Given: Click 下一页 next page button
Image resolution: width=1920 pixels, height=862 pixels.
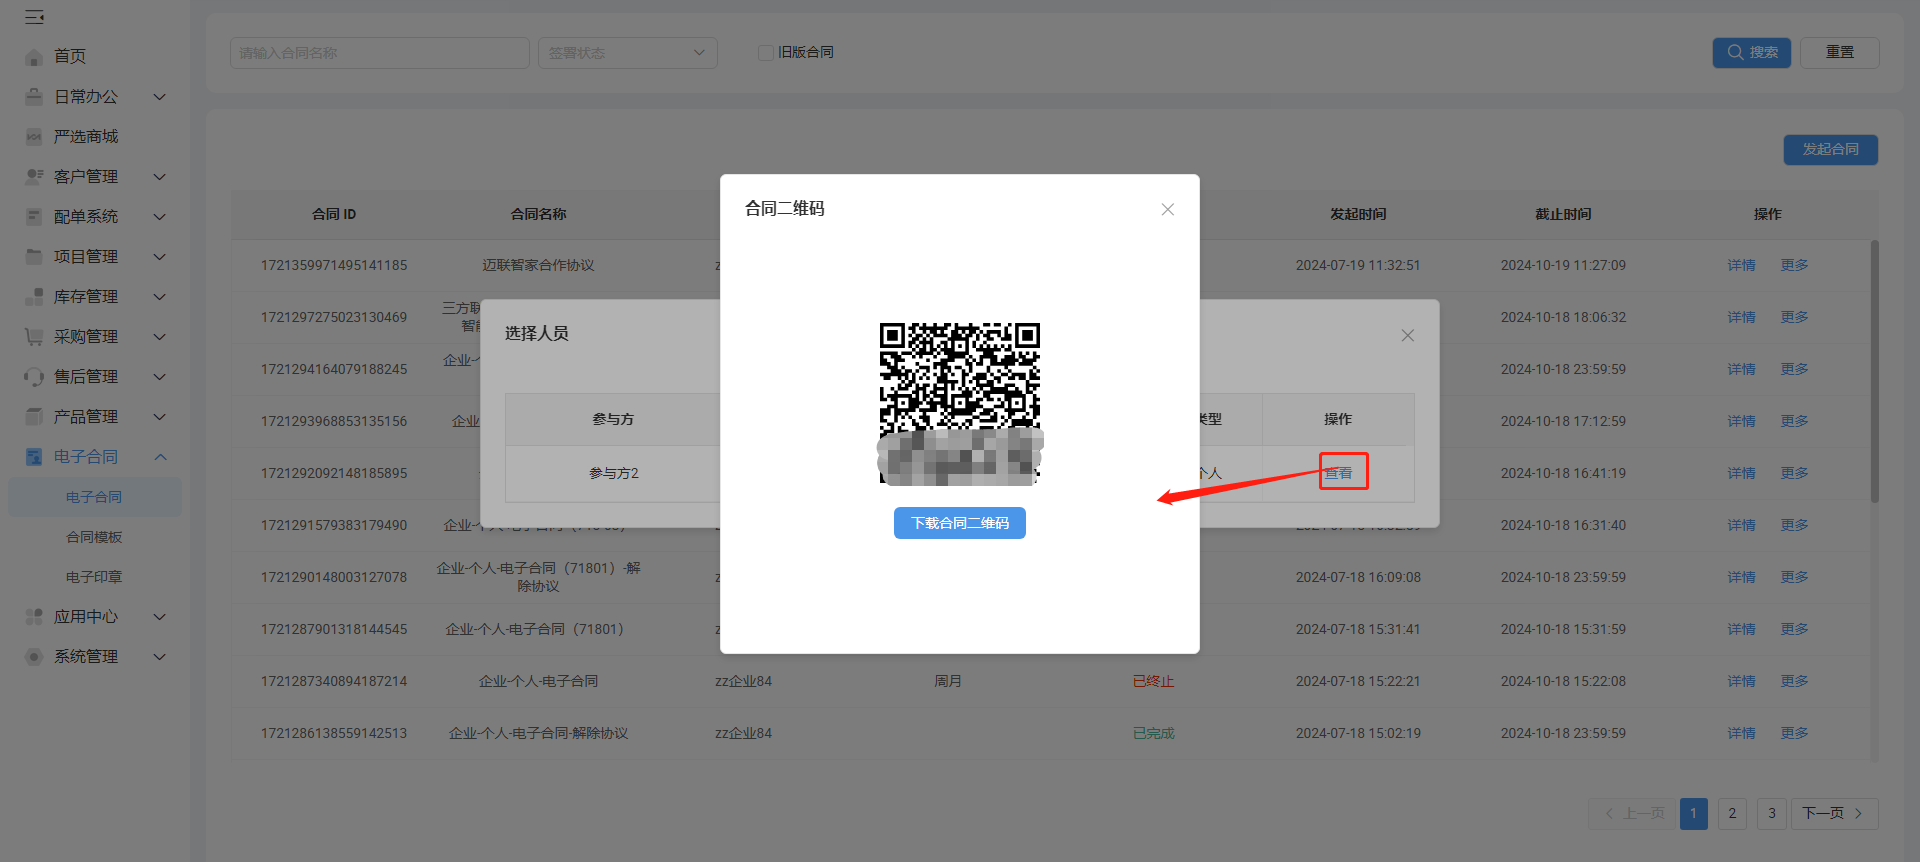Looking at the screenshot, I should coord(1834,814).
